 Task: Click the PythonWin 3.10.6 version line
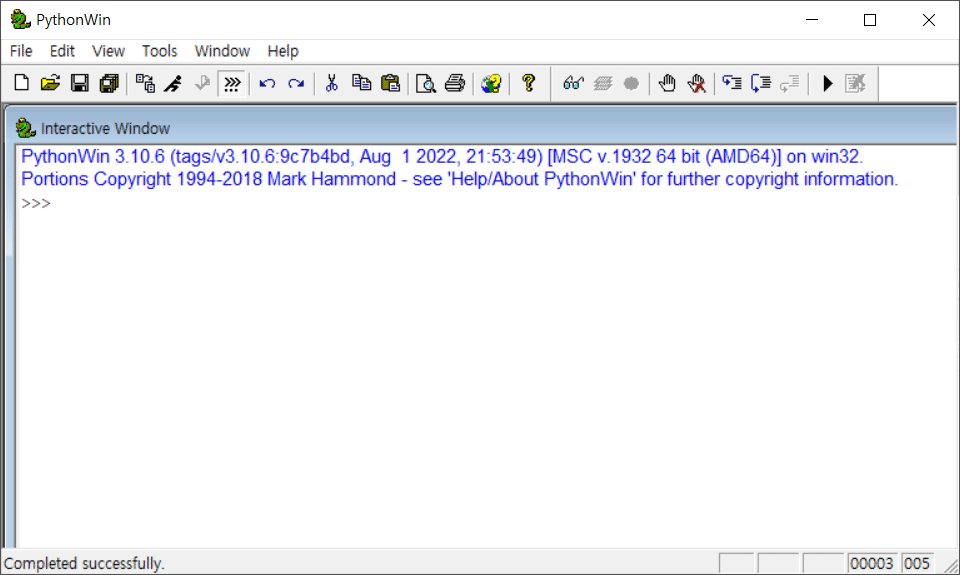tap(442, 157)
